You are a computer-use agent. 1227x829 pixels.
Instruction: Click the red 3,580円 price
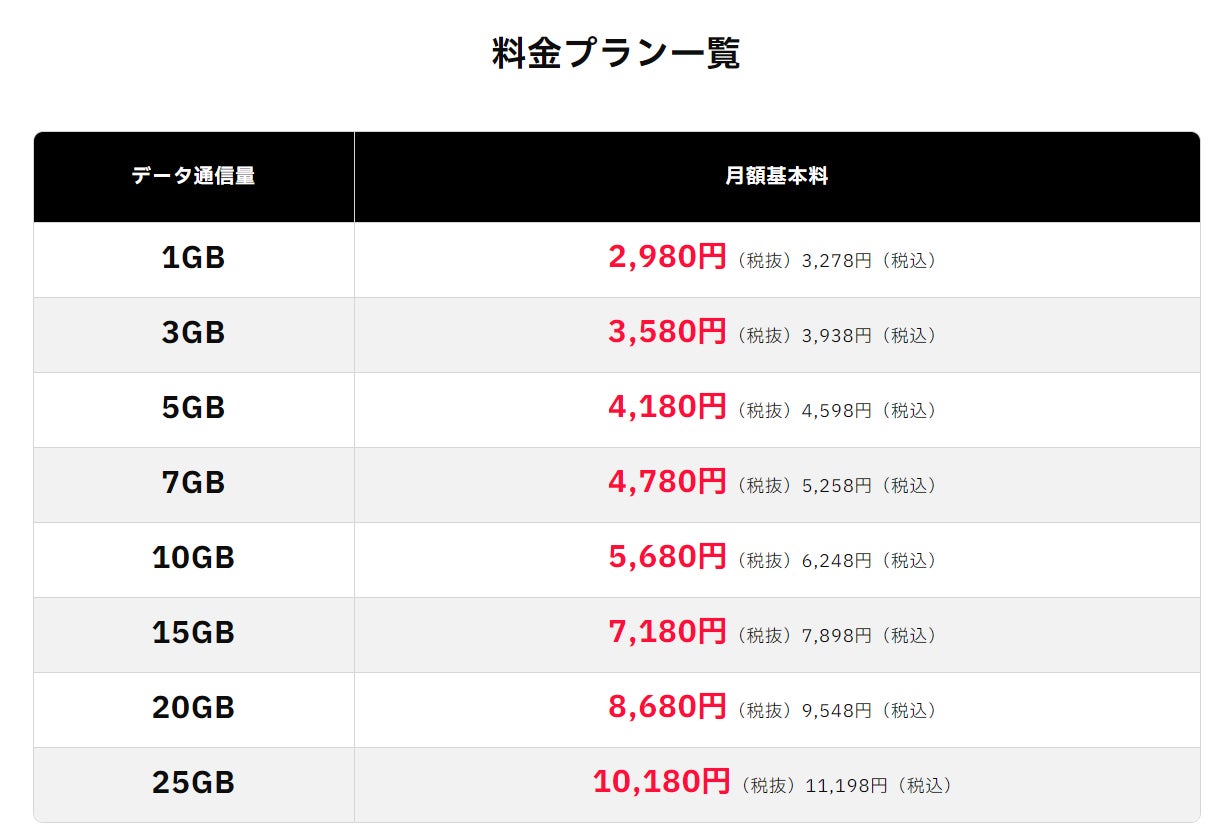tap(667, 332)
